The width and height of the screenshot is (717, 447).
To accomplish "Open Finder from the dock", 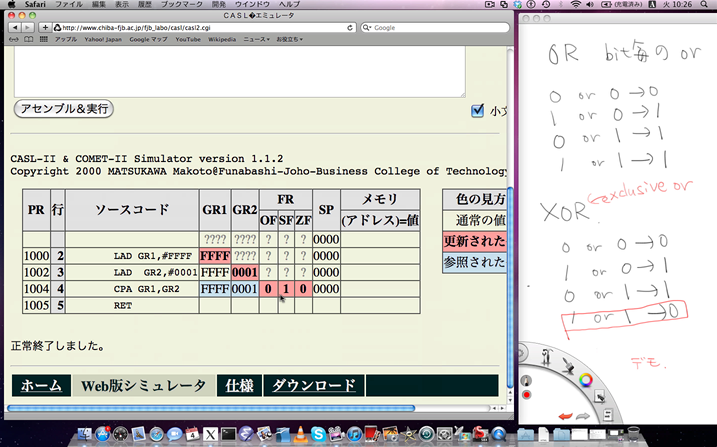I will point(85,434).
